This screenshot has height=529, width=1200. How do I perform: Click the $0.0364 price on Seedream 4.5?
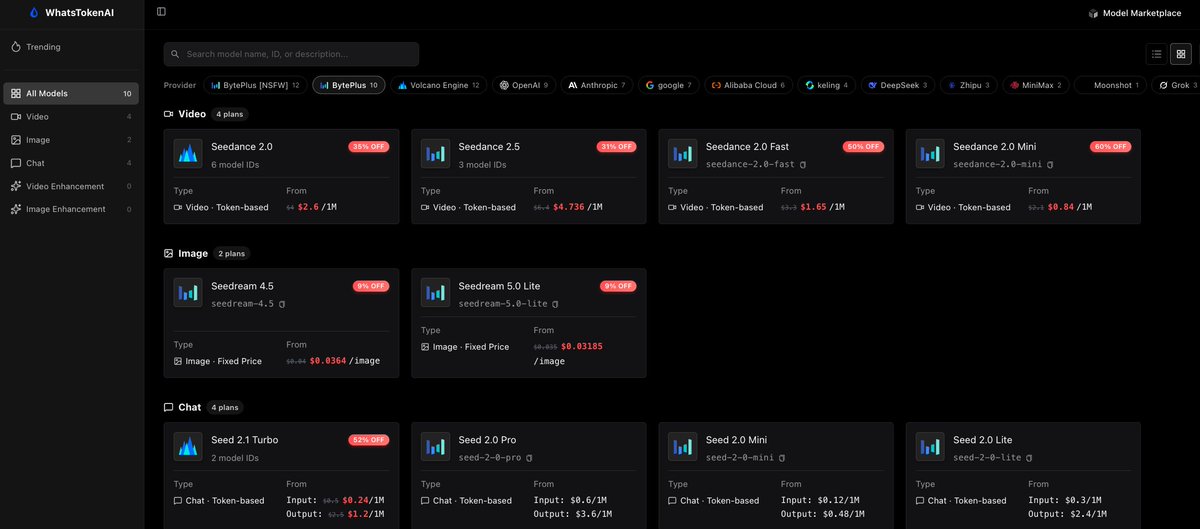(x=329, y=361)
